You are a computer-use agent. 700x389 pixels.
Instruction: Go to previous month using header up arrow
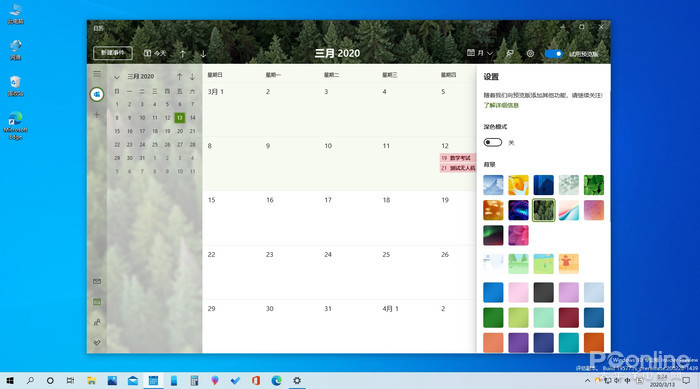pos(183,54)
